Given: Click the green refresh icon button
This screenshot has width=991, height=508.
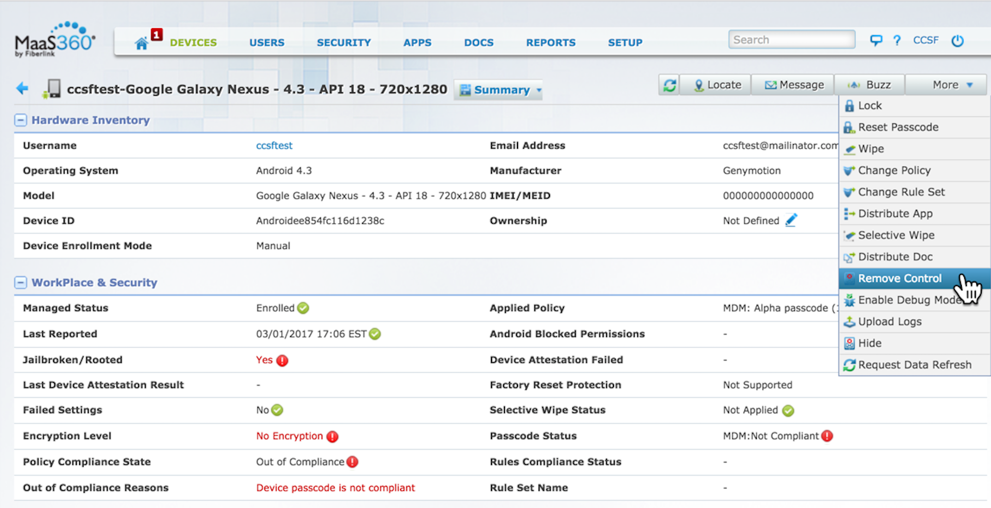Looking at the screenshot, I should pyautogui.click(x=670, y=85).
